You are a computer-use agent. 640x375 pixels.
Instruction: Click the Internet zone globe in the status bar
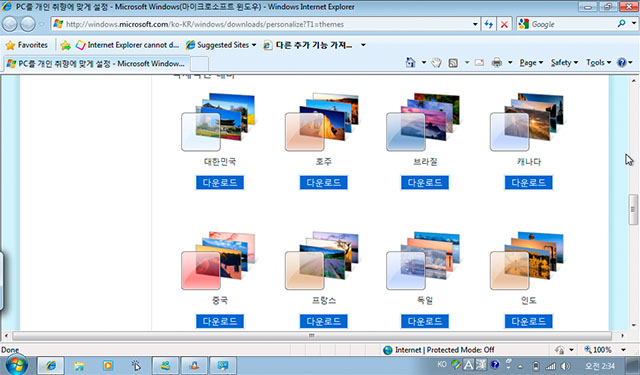point(387,350)
